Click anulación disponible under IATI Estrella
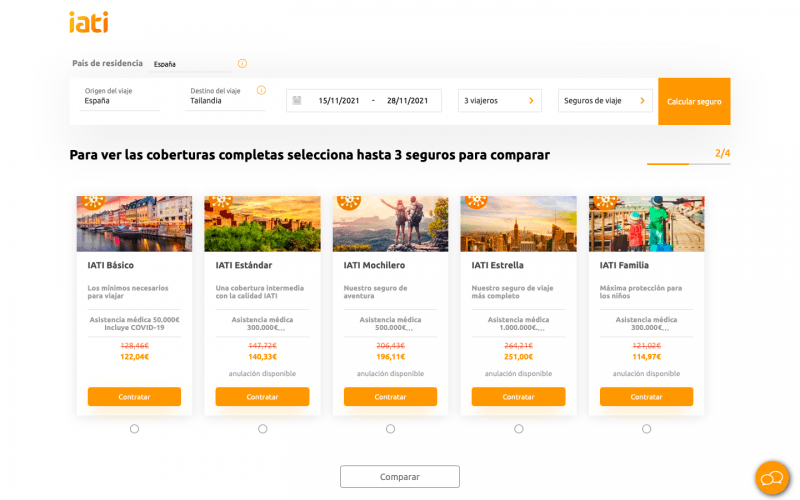The height and width of the screenshot is (500, 800). tap(518, 373)
